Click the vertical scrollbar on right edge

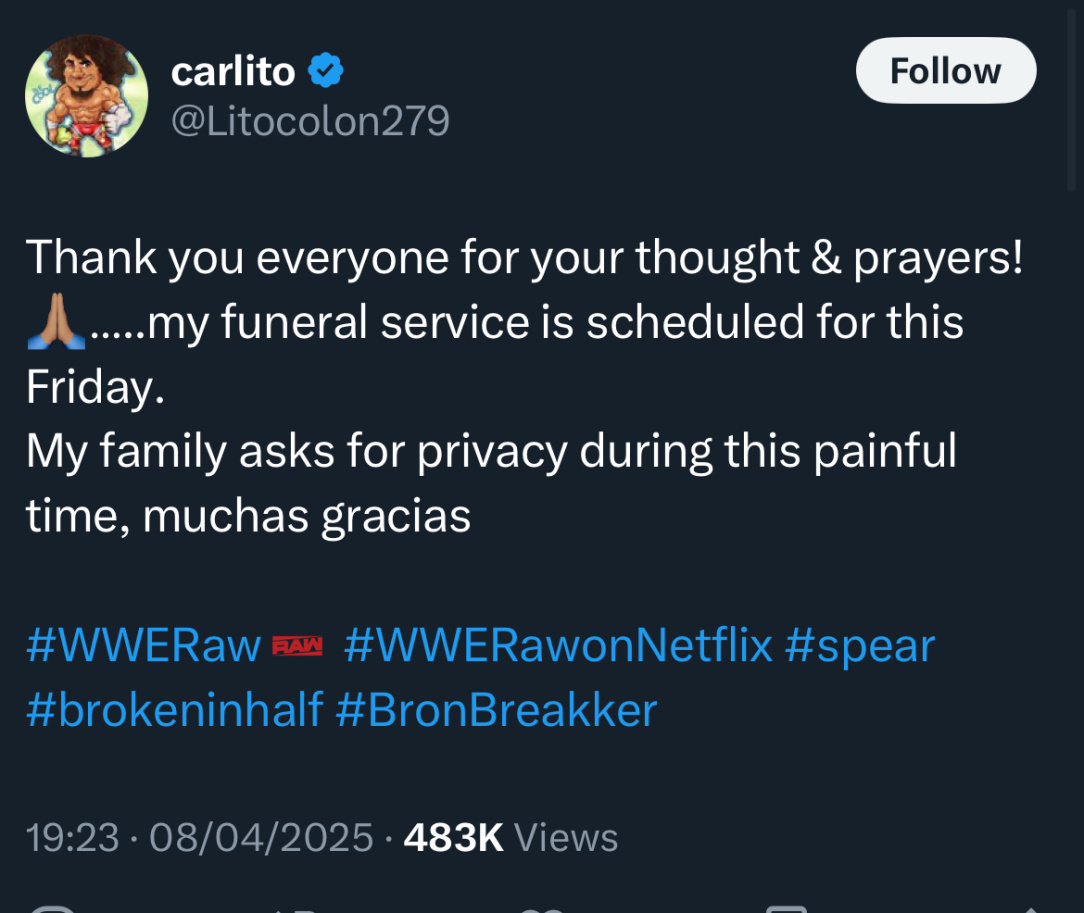(x=1072, y=100)
